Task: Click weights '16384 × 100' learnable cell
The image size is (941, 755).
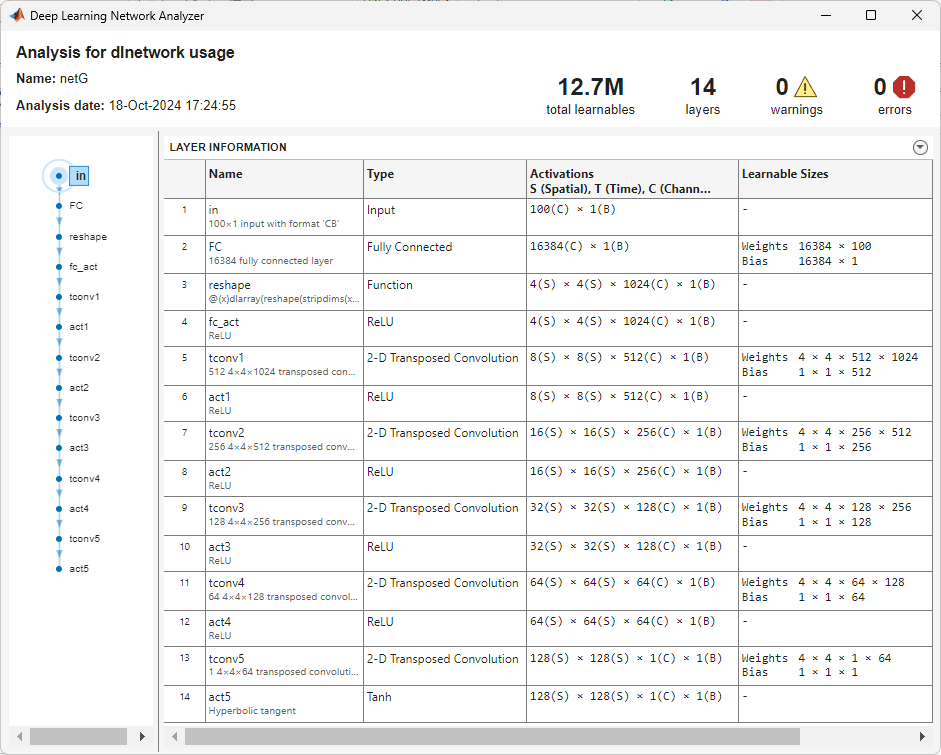Action: coord(835,254)
